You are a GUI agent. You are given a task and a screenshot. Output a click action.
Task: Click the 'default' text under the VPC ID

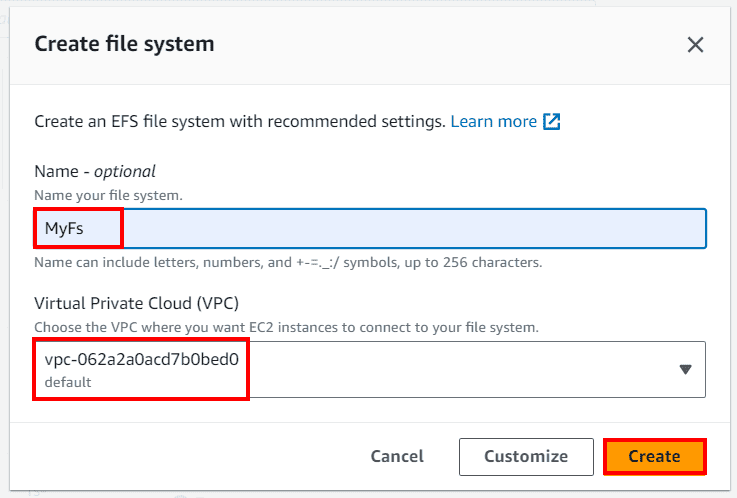[67, 383]
